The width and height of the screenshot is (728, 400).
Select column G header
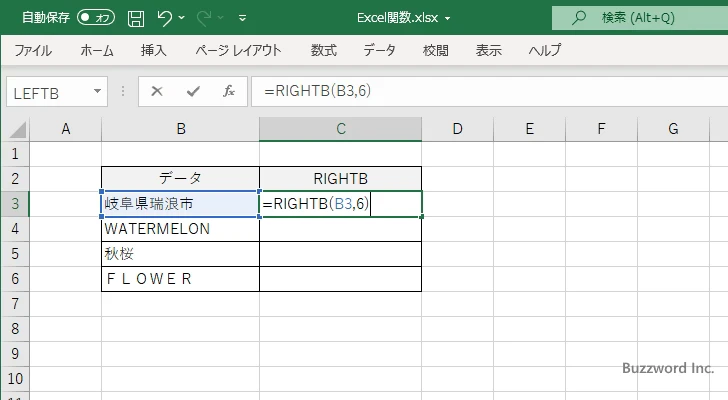pos(673,129)
